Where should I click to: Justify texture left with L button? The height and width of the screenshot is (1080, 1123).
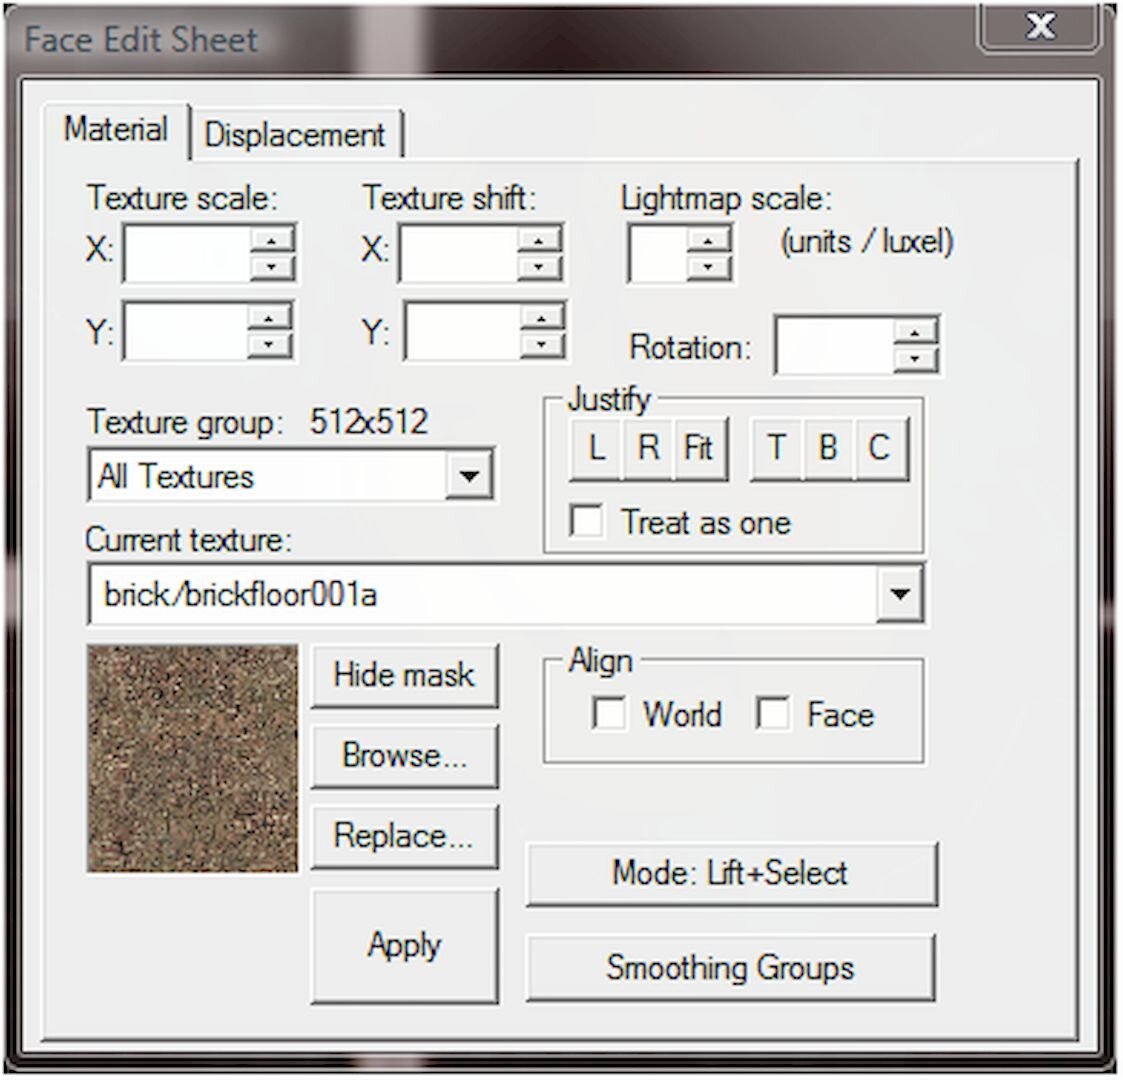click(597, 449)
